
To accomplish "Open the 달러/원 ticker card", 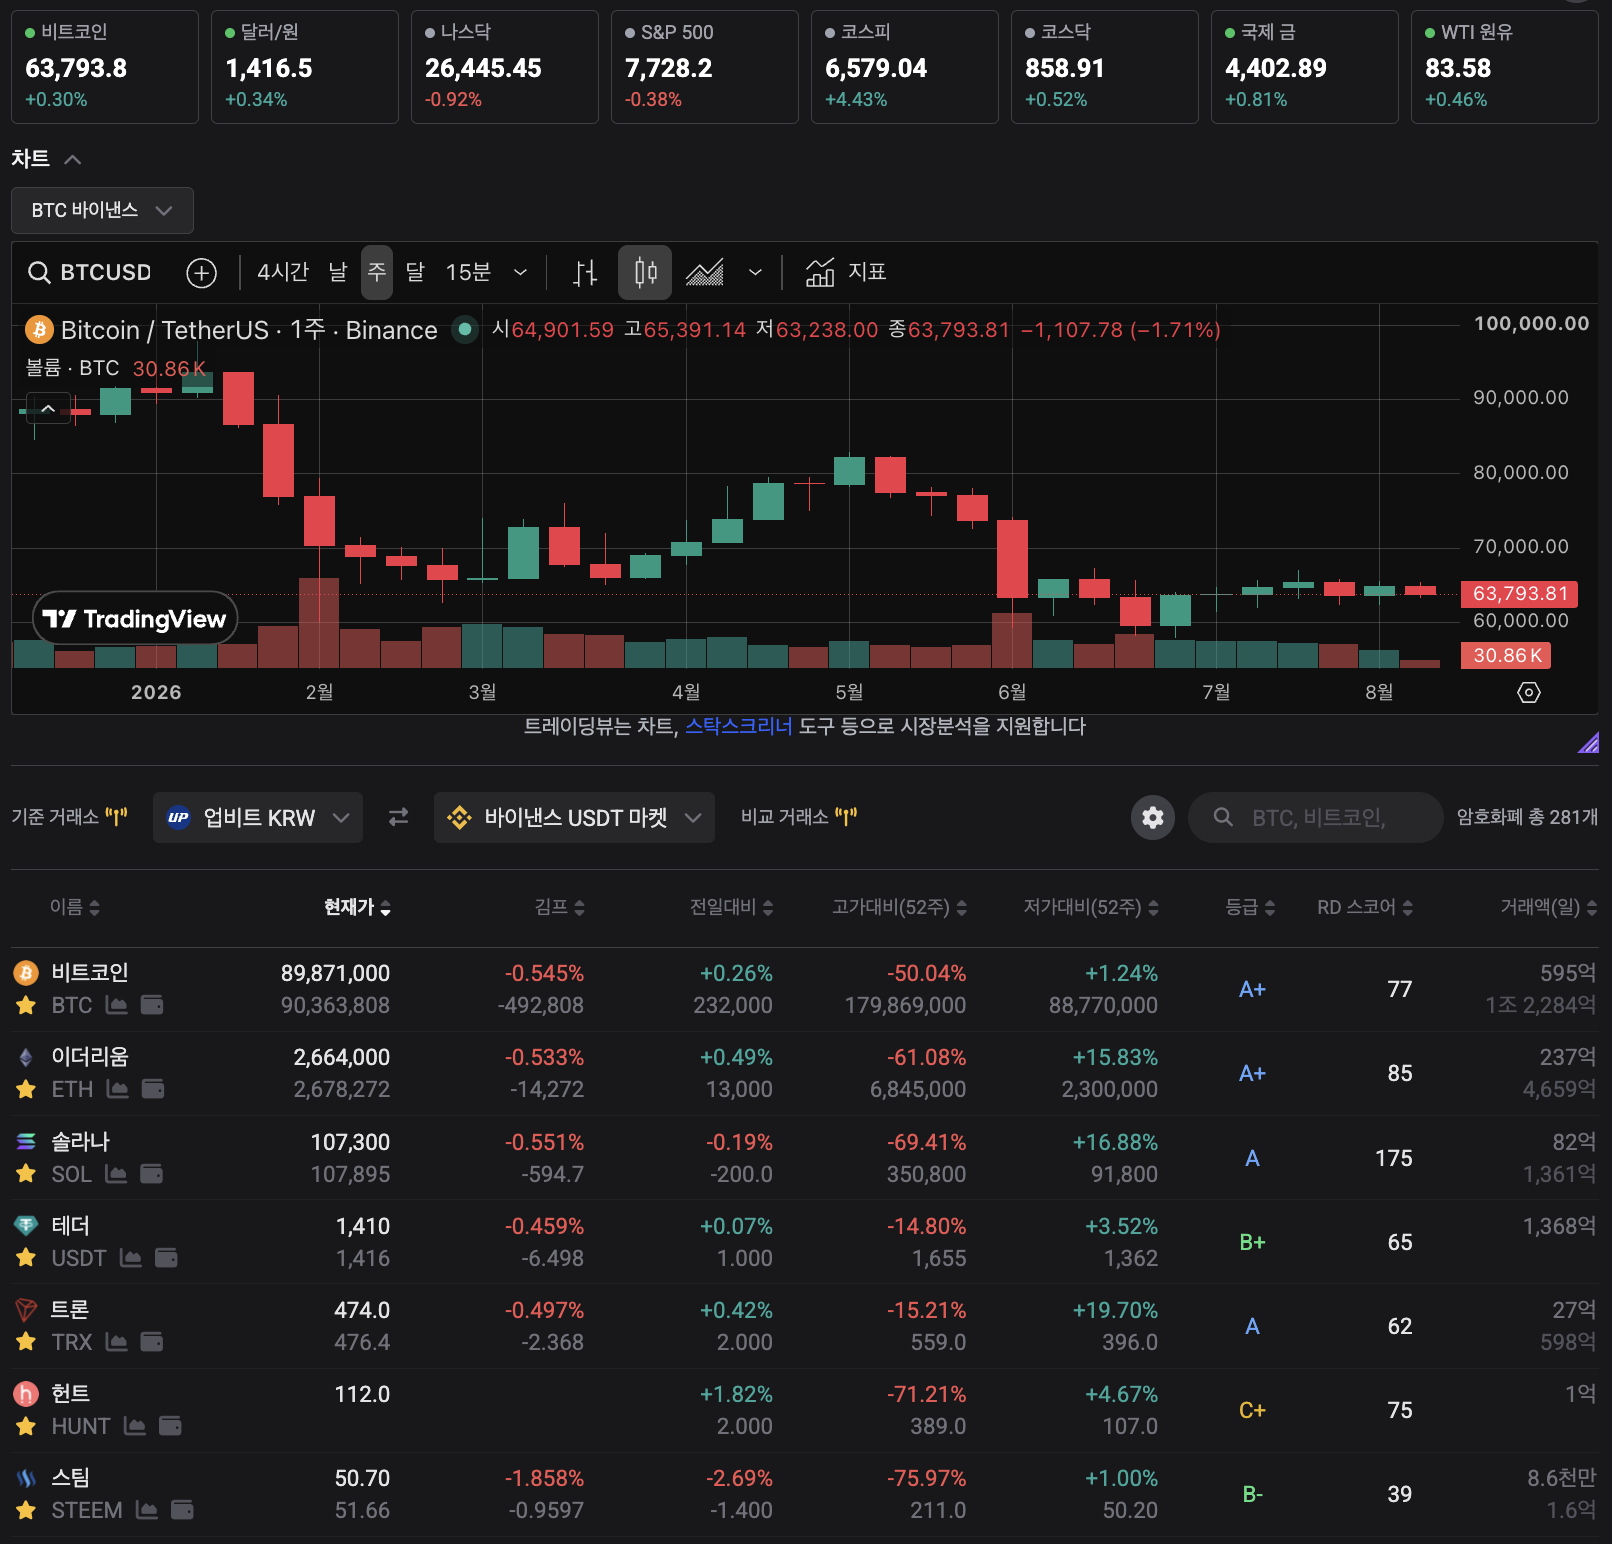I will 305,67.
